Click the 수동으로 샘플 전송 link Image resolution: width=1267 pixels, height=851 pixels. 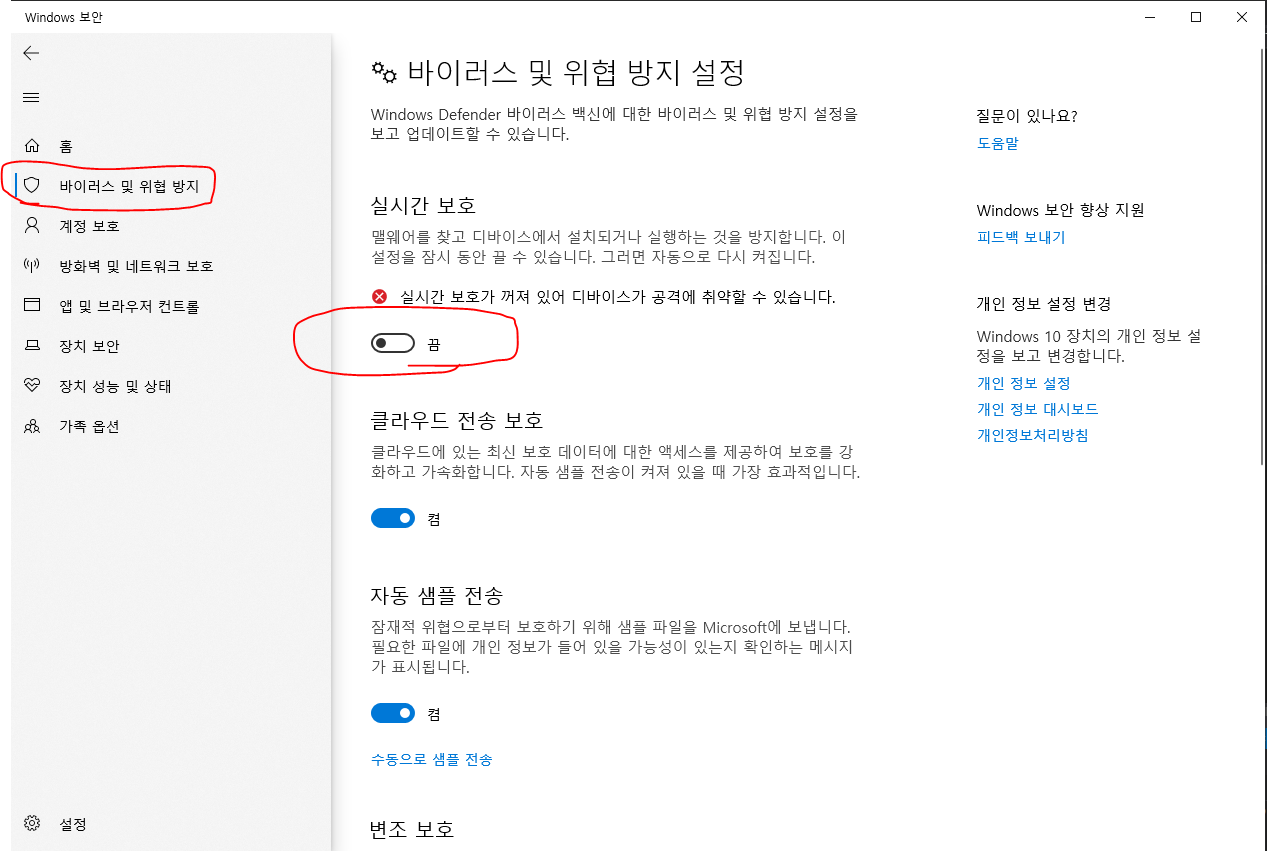tap(431, 759)
